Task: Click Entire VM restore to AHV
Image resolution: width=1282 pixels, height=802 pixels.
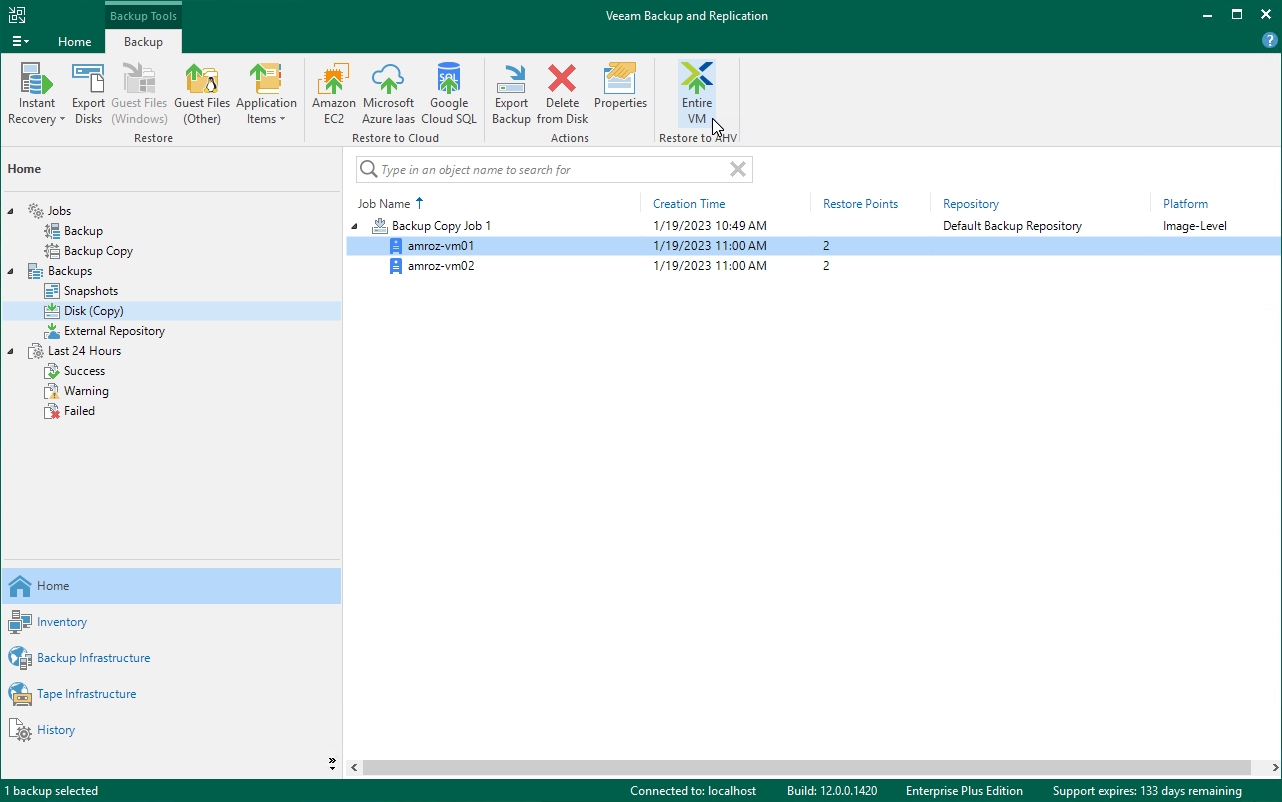Action: click(697, 94)
